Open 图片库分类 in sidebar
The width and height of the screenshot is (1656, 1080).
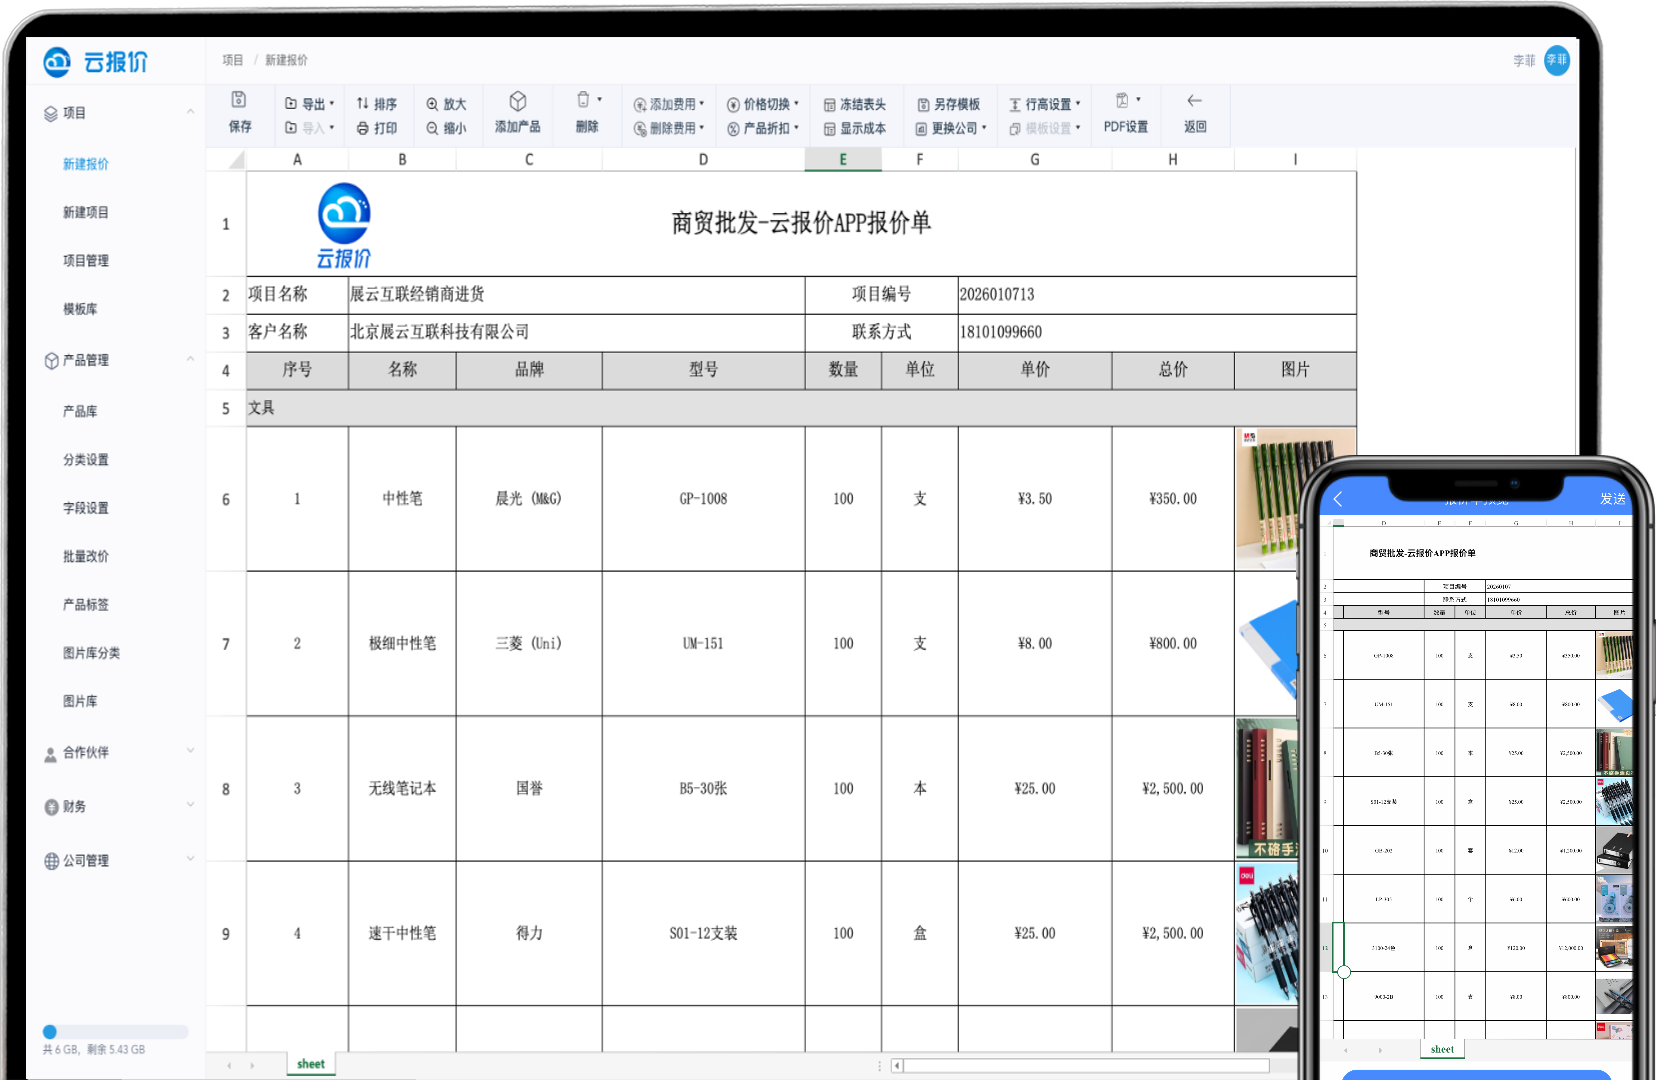tap(91, 653)
